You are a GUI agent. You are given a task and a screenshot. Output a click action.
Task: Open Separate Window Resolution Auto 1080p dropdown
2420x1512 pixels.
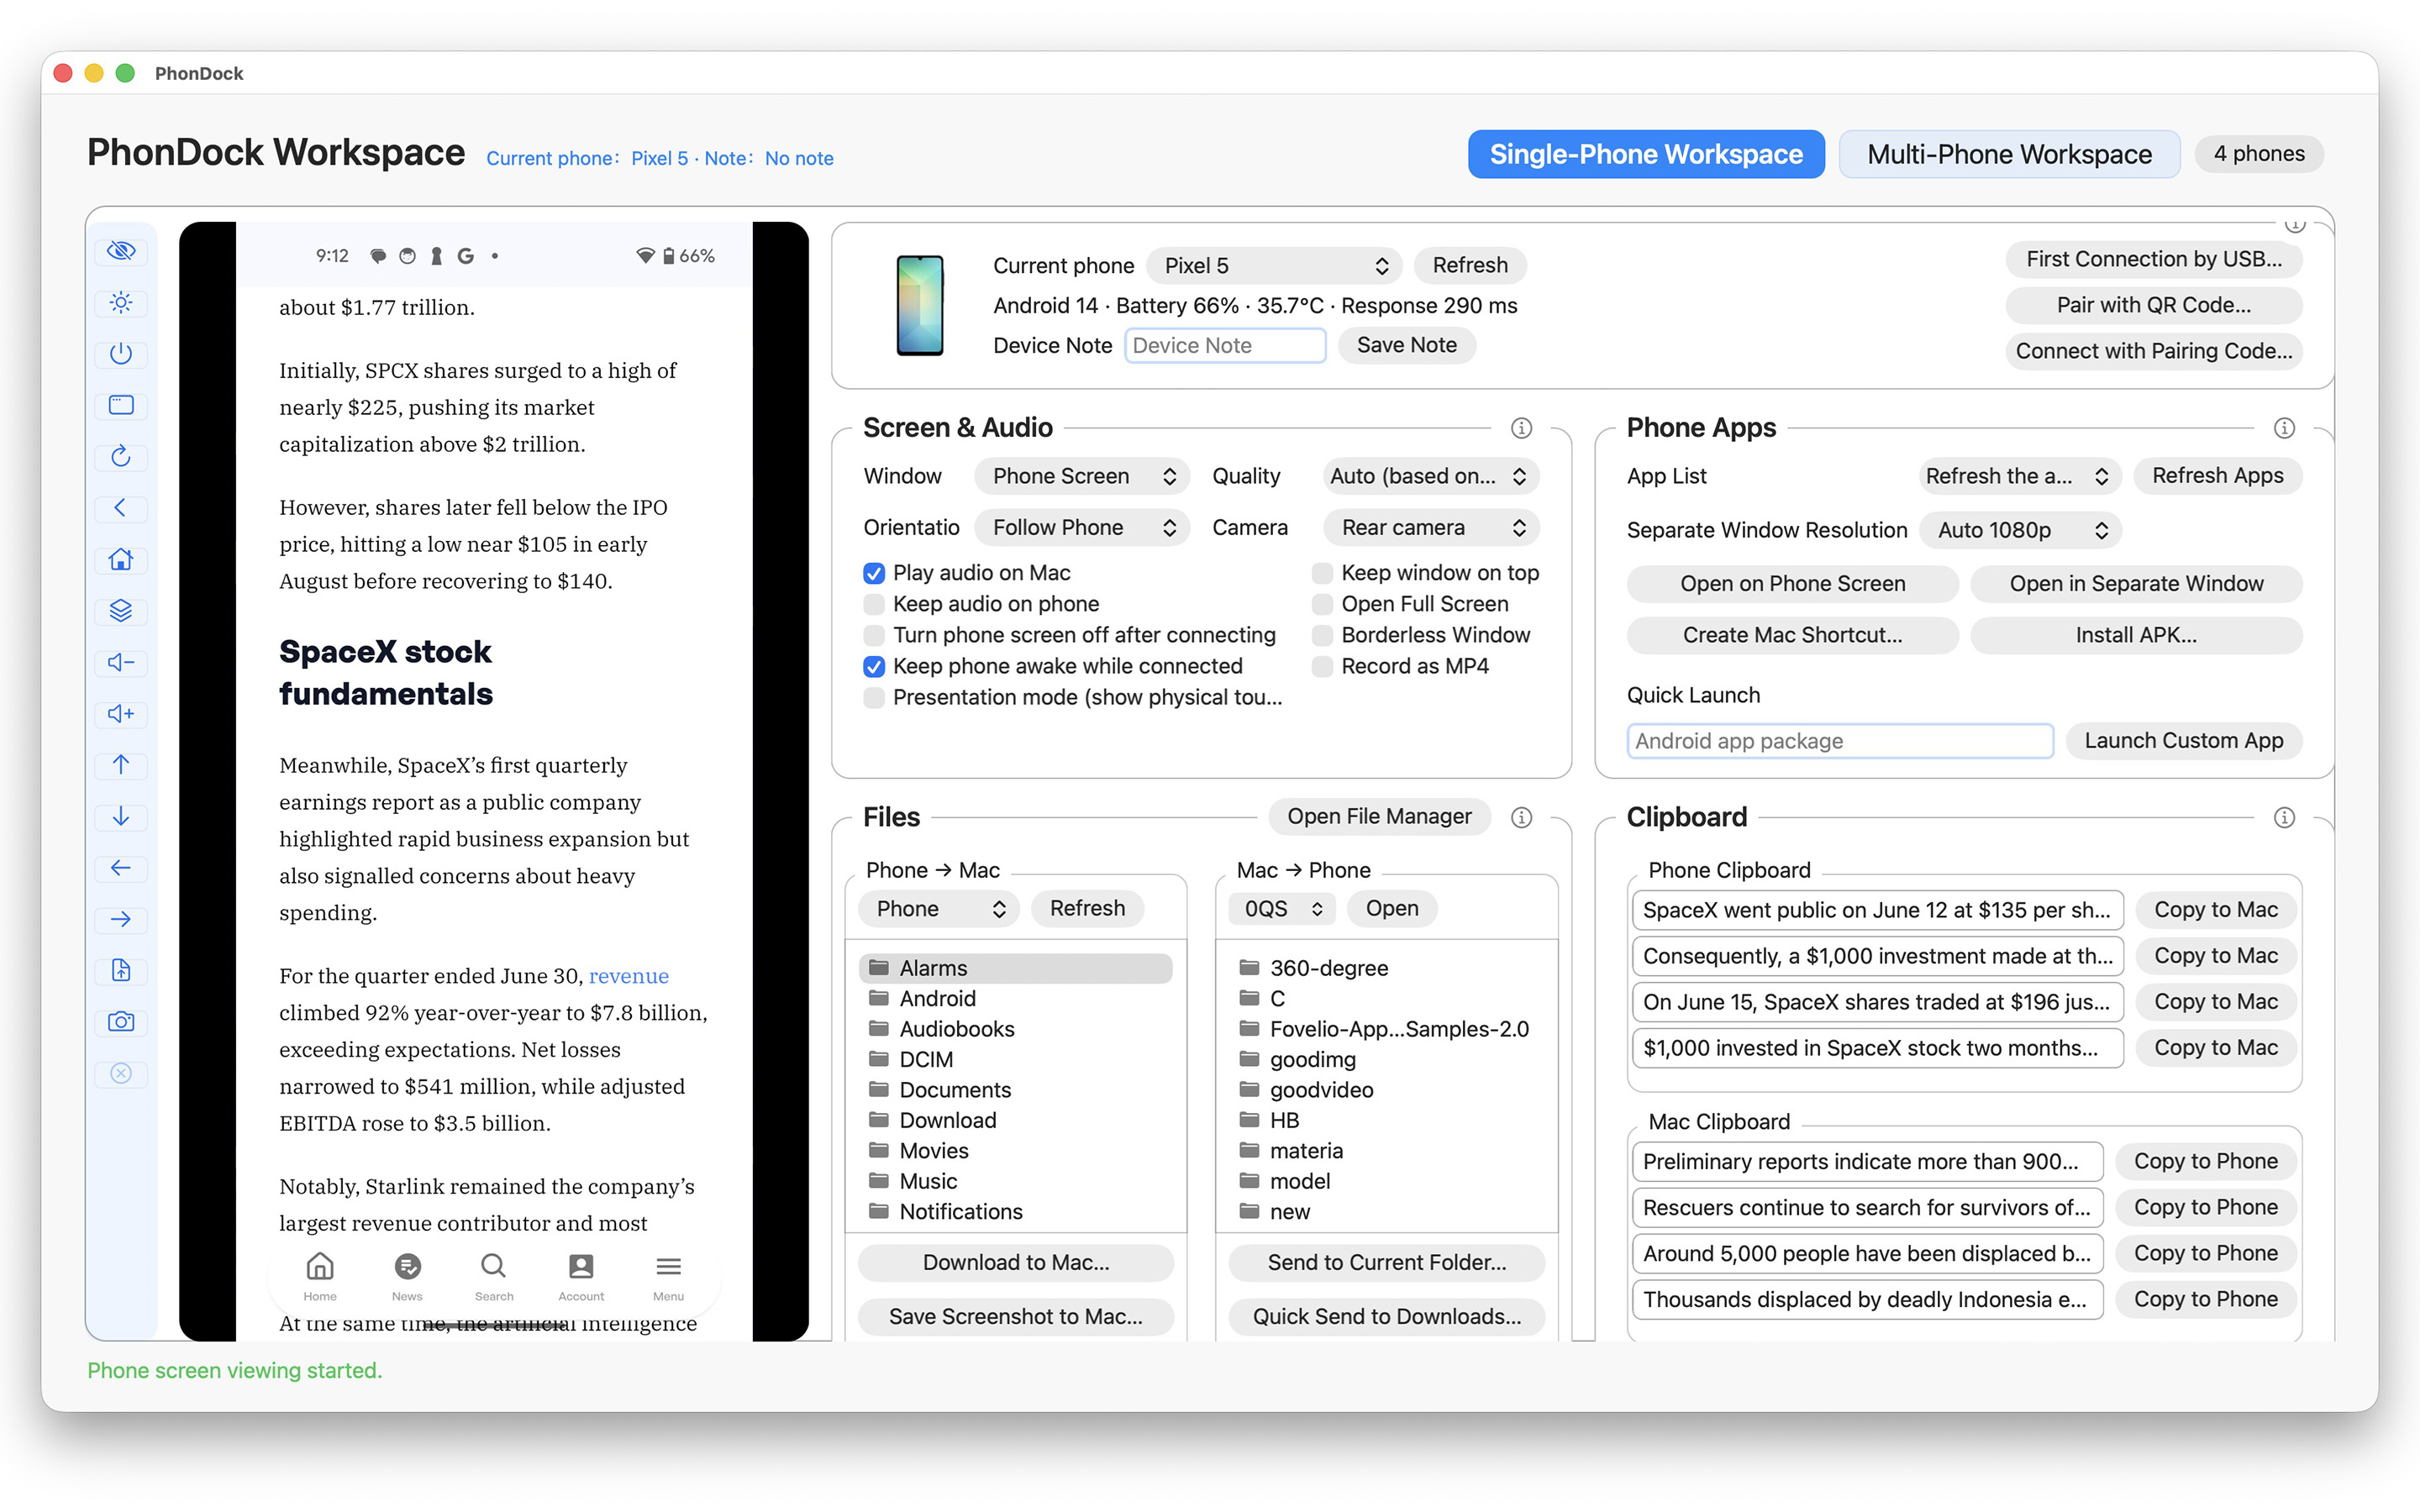click(2020, 530)
